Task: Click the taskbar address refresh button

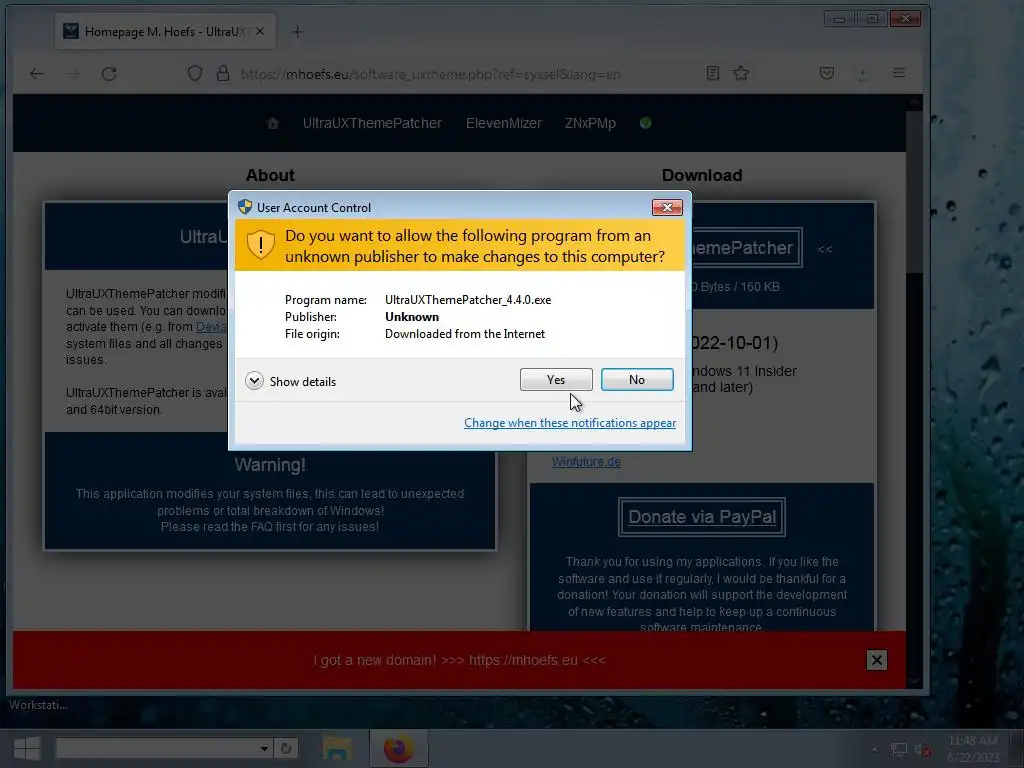Action: (286, 748)
